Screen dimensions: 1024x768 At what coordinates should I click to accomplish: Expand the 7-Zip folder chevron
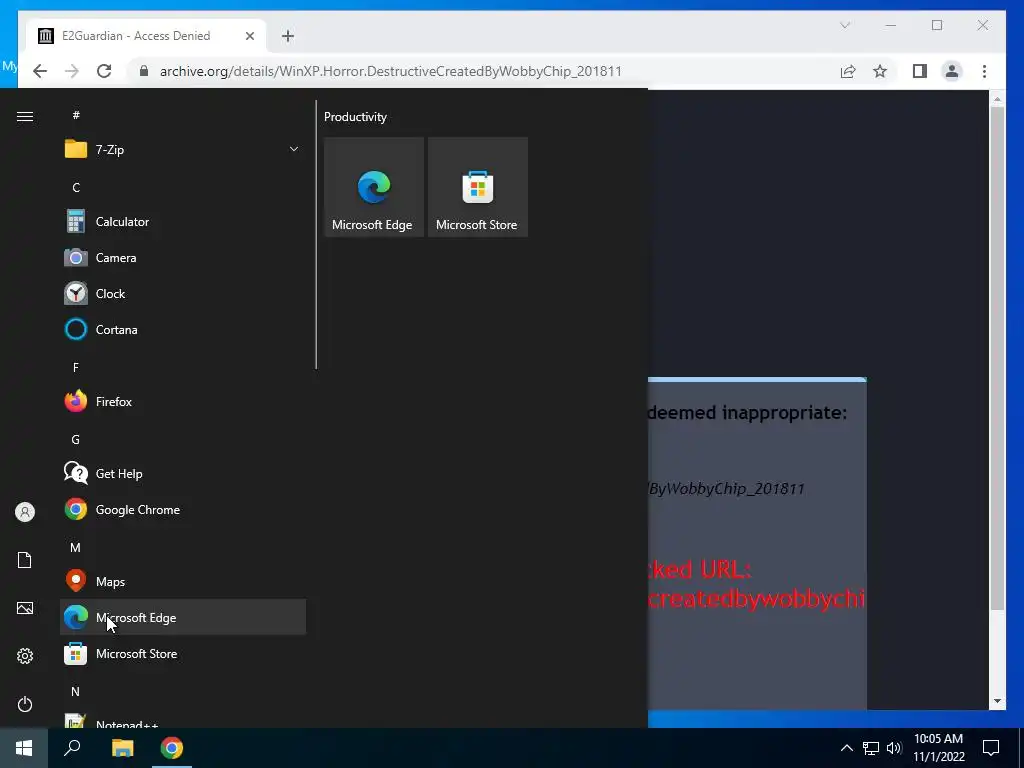tap(294, 150)
